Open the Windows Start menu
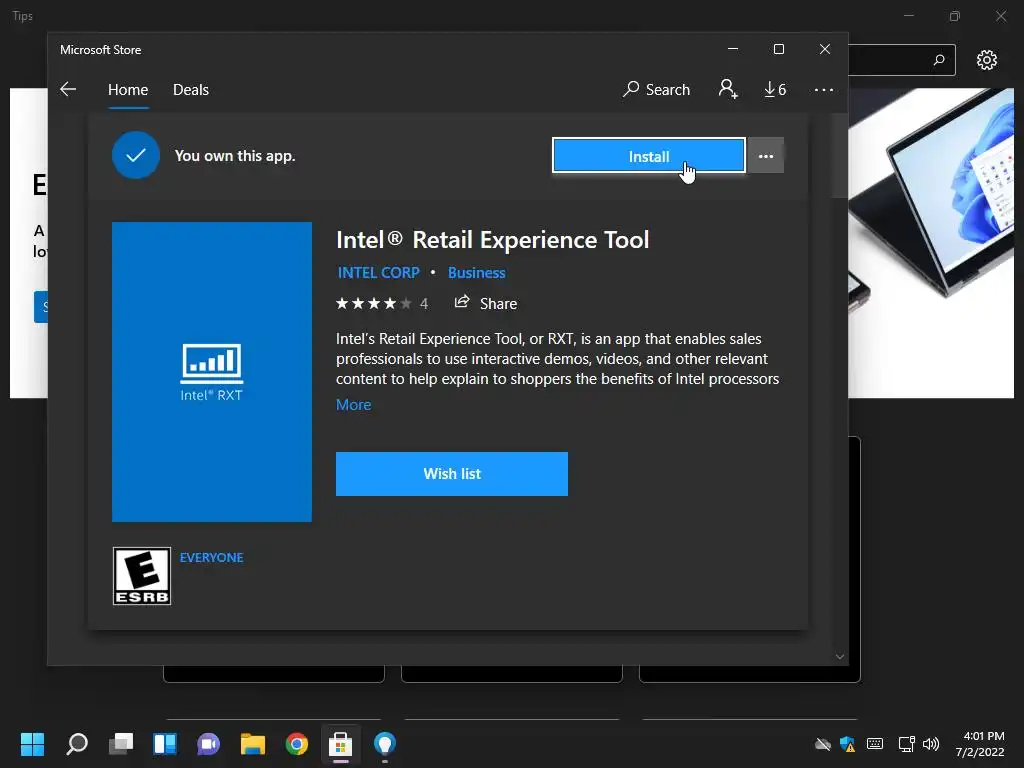This screenshot has width=1024, height=768. point(32,744)
